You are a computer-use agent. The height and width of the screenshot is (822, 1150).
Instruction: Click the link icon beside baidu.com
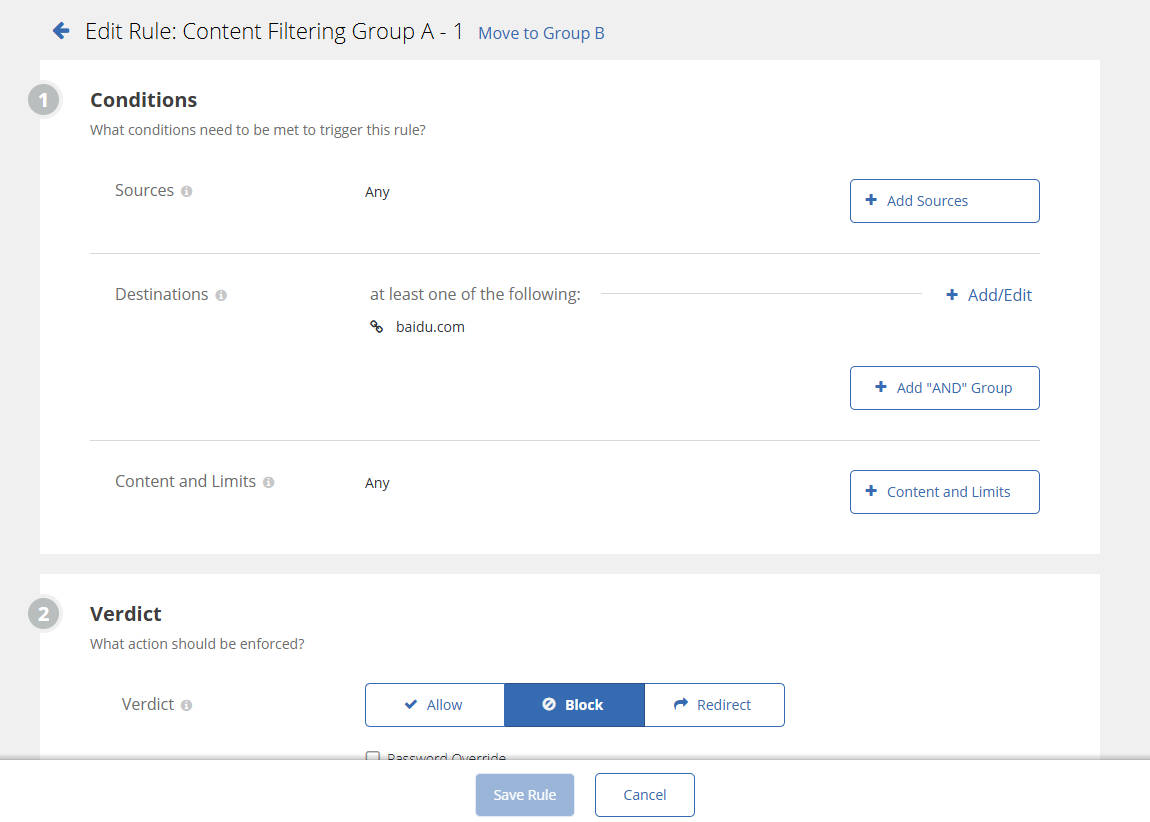376,326
